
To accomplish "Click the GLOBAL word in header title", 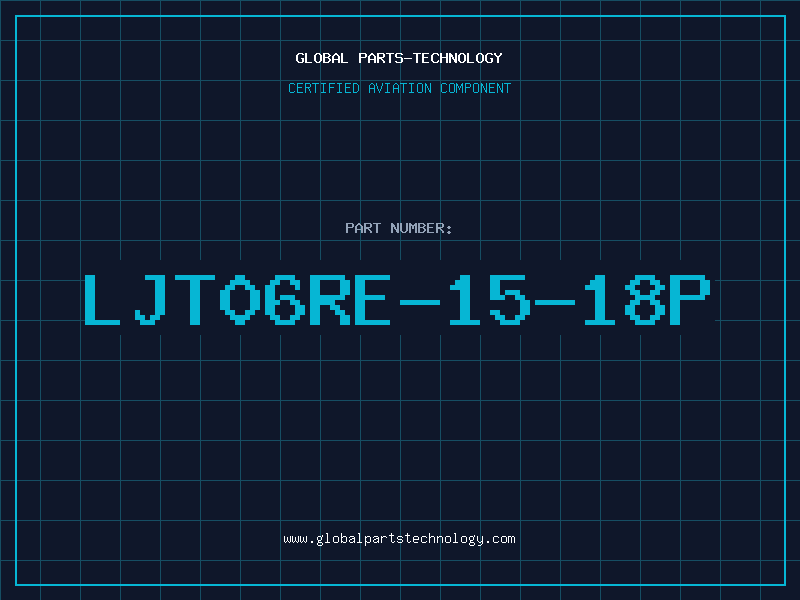I will pos(322,58).
